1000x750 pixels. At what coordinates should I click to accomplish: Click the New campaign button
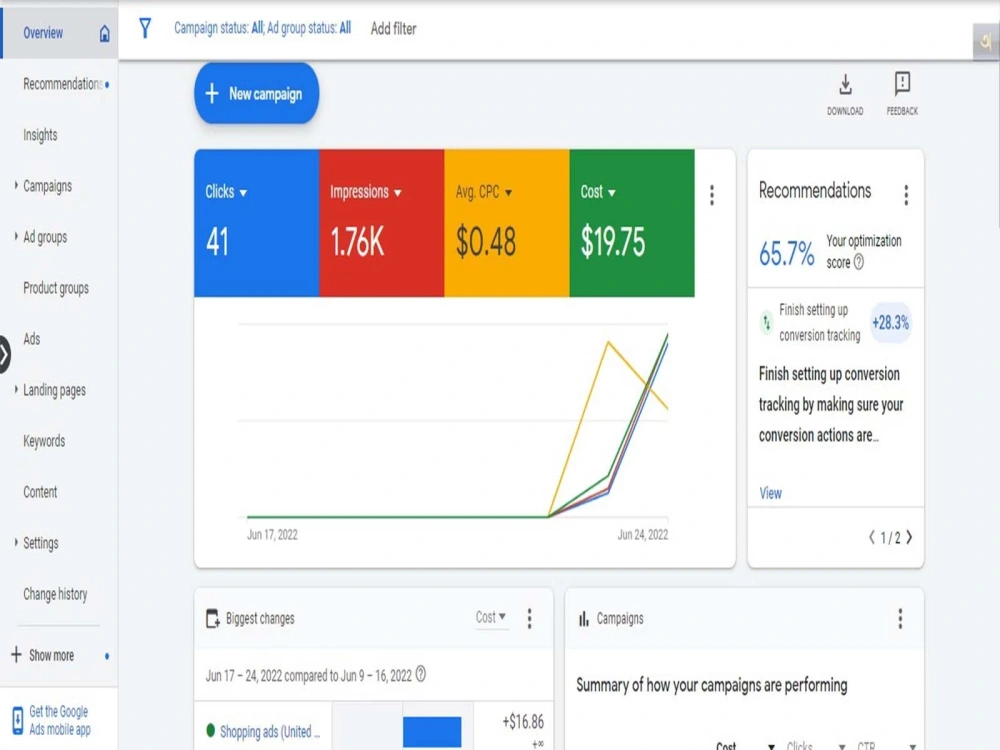pos(256,94)
